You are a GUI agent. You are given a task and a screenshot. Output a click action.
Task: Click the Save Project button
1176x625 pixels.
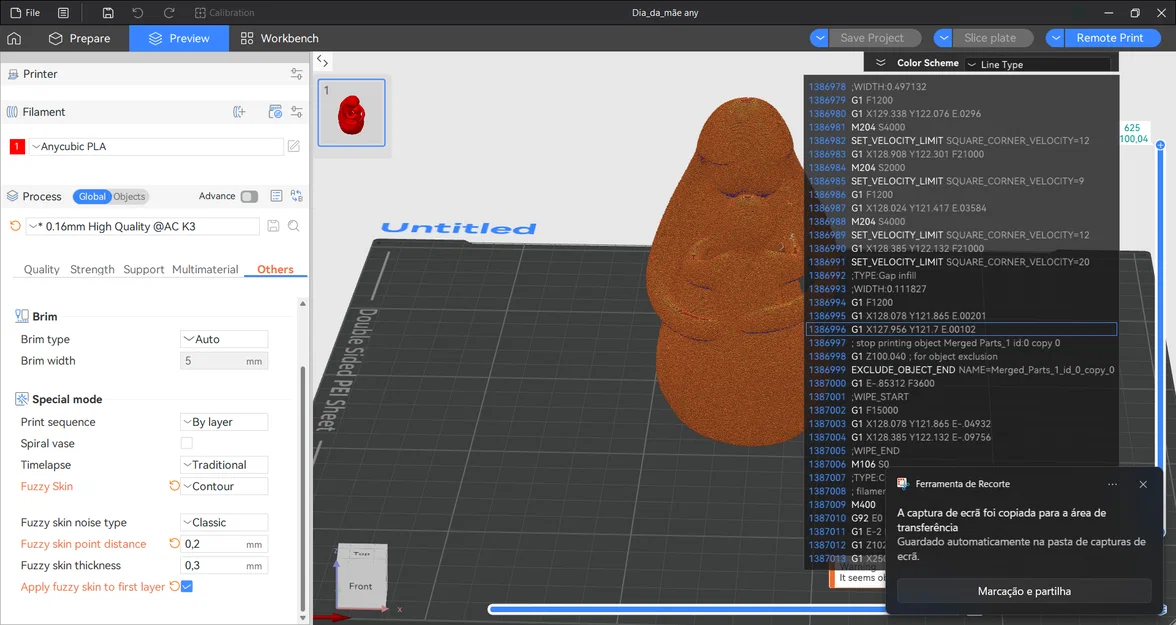click(872, 38)
